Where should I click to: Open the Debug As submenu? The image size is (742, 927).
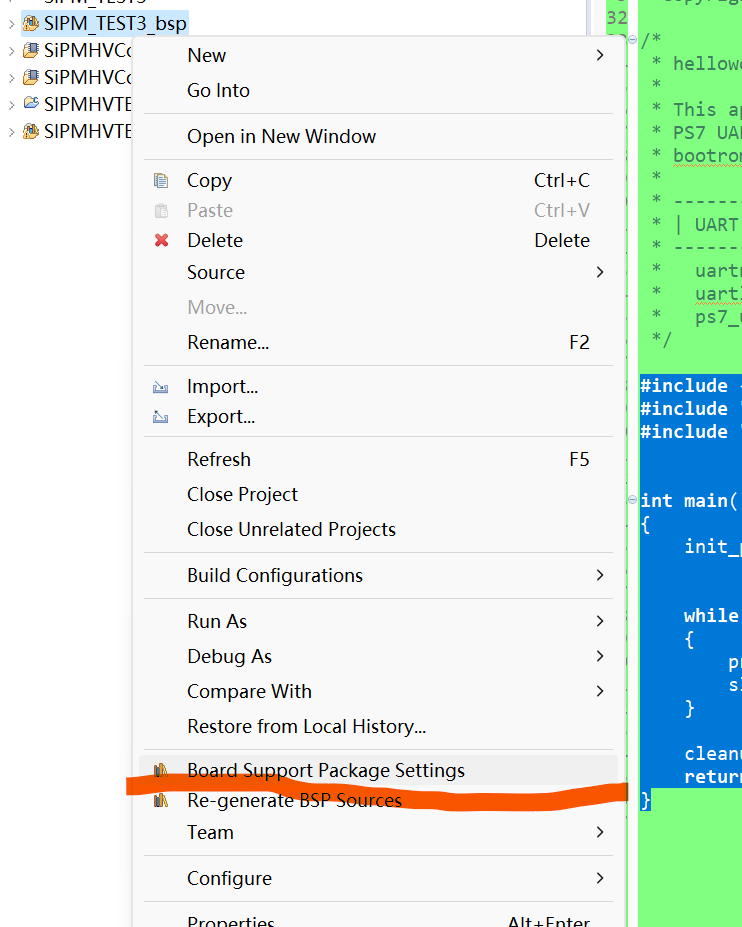[x=378, y=656]
